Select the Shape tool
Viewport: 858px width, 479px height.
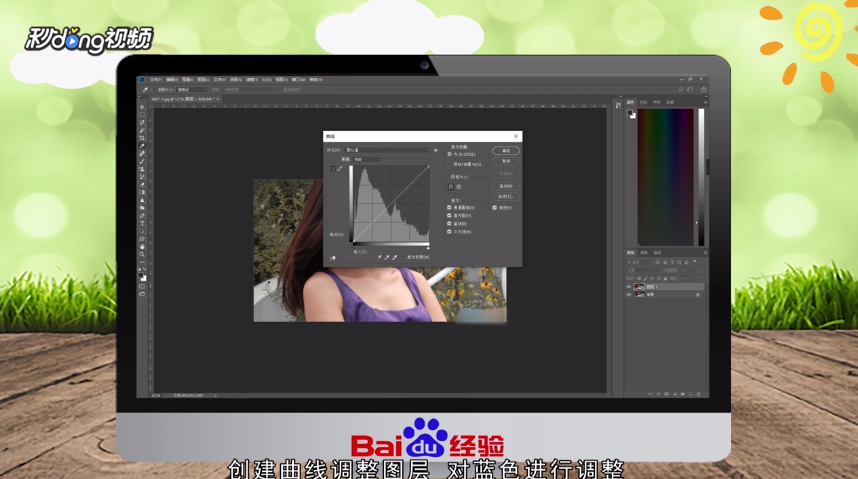pos(142,239)
